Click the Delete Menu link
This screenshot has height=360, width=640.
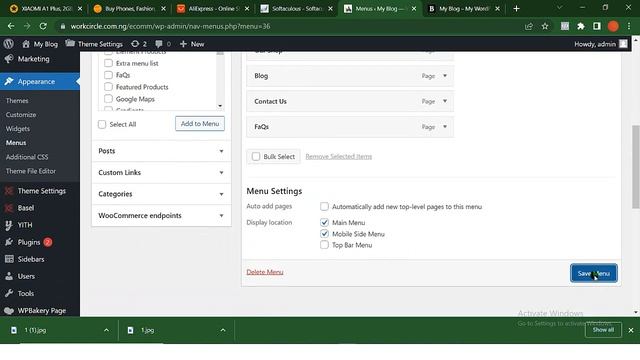click(265, 272)
